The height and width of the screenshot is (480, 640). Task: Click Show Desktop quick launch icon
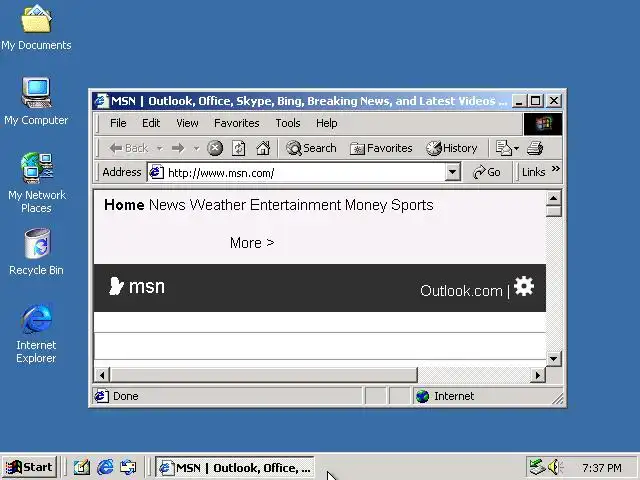click(82, 467)
